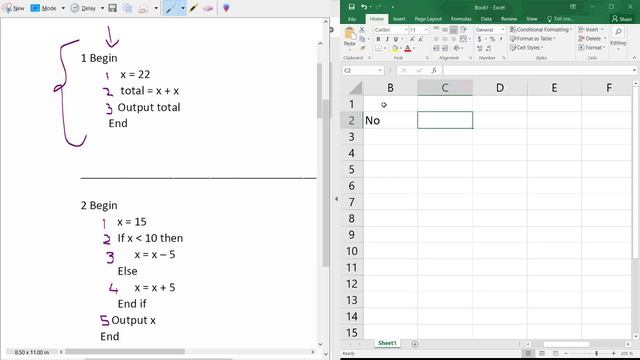Click the Increase Indent icon
This screenshot has height=360, width=640.
coord(445,48)
